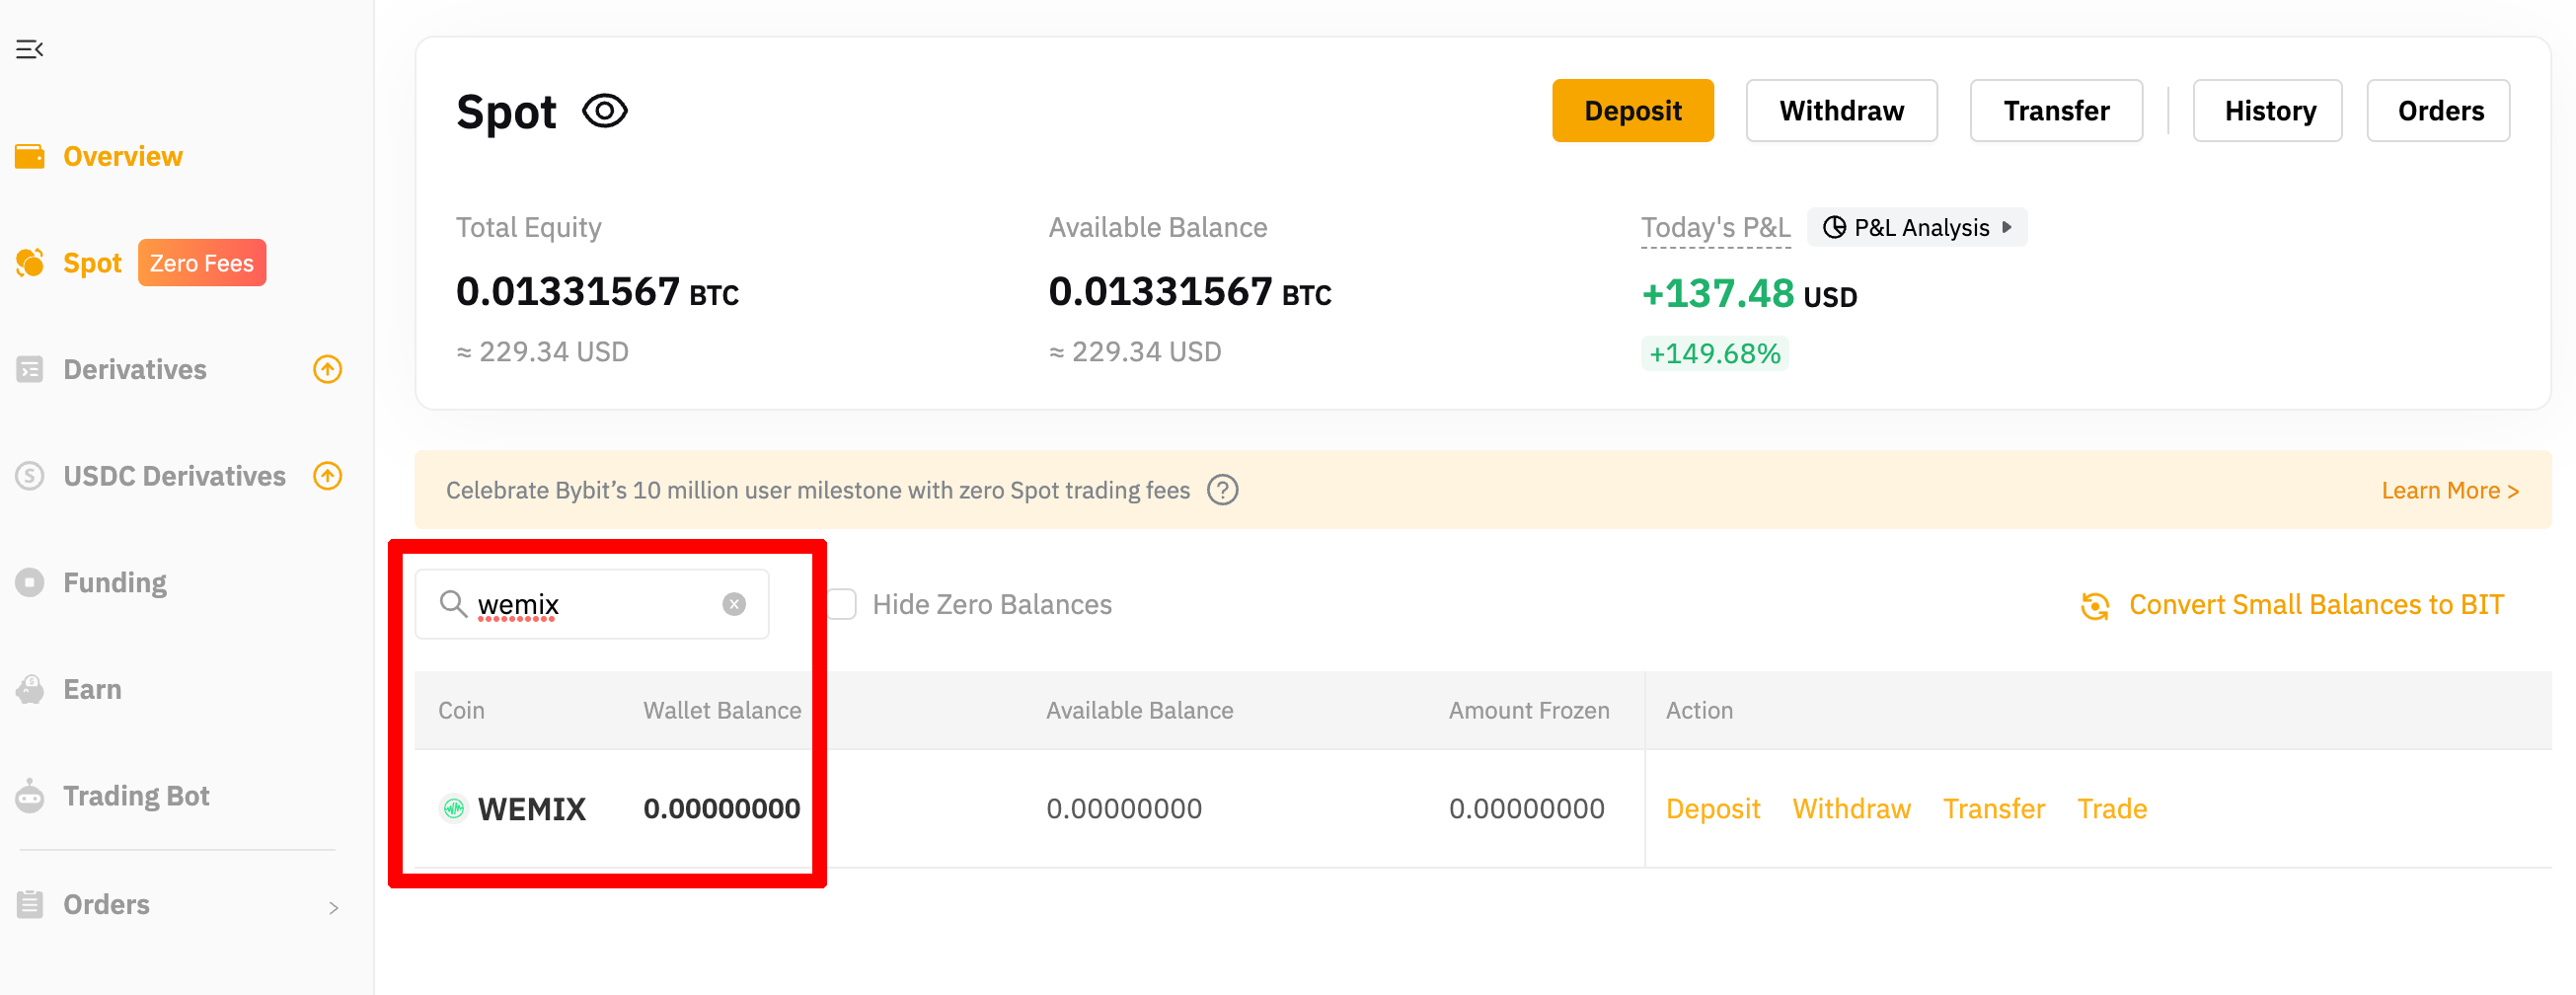Open the Spot account section
2576x995 pixels.
click(92, 263)
